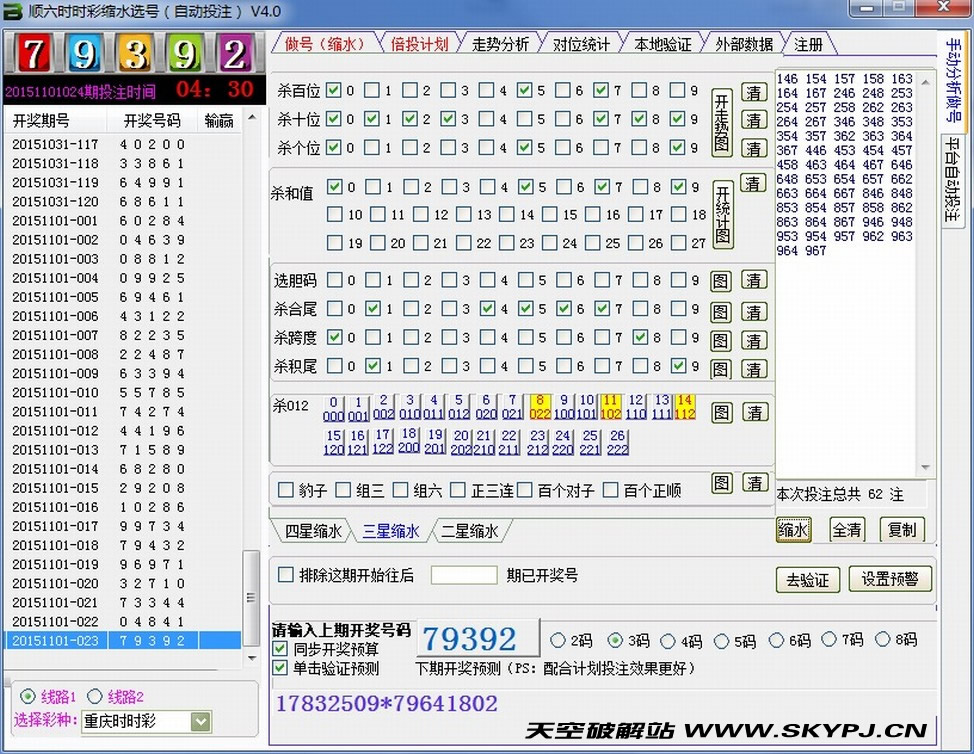Click the 清 button in the 杀百位 row
The height and width of the screenshot is (754, 974).
tap(753, 92)
